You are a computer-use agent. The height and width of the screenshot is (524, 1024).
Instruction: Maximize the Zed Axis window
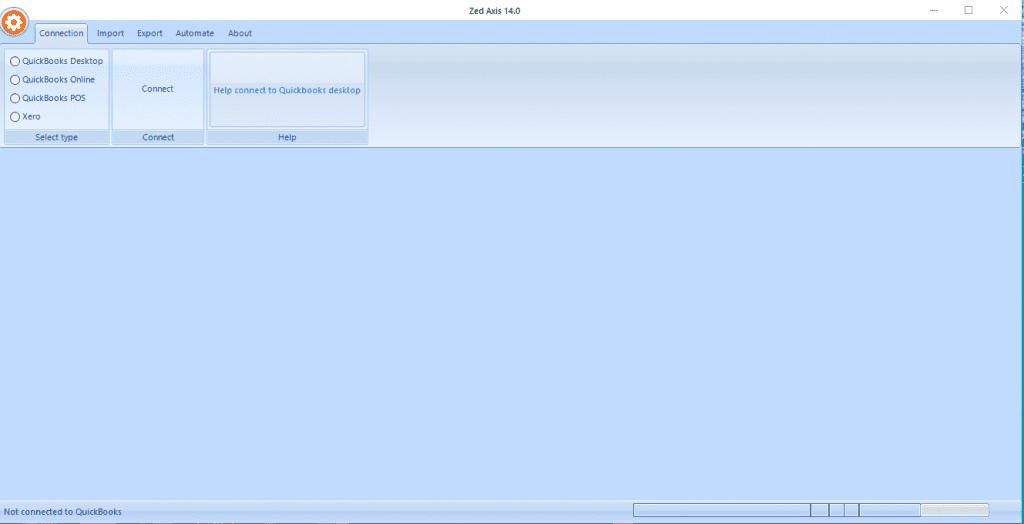tap(968, 10)
